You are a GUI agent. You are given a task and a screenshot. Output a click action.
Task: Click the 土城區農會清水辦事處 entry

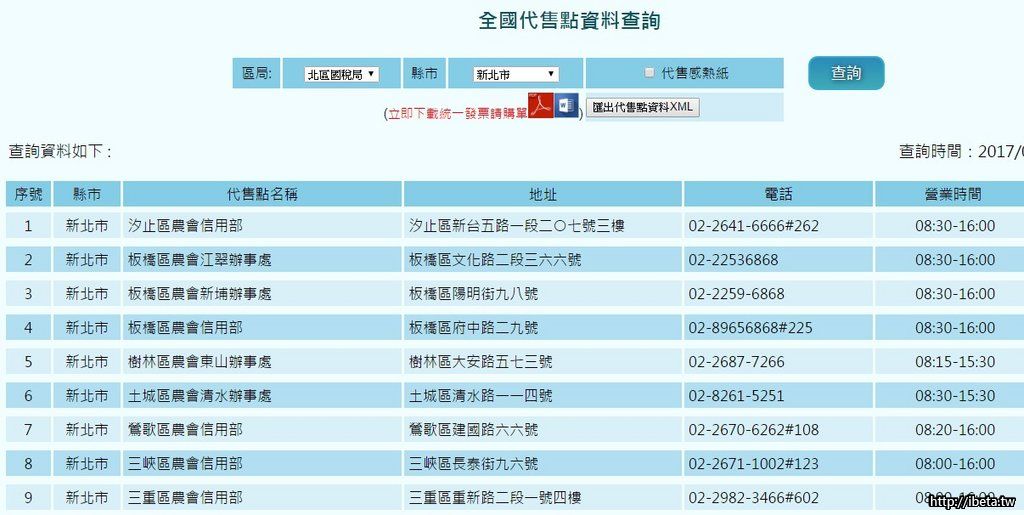(x=200, y=396)
